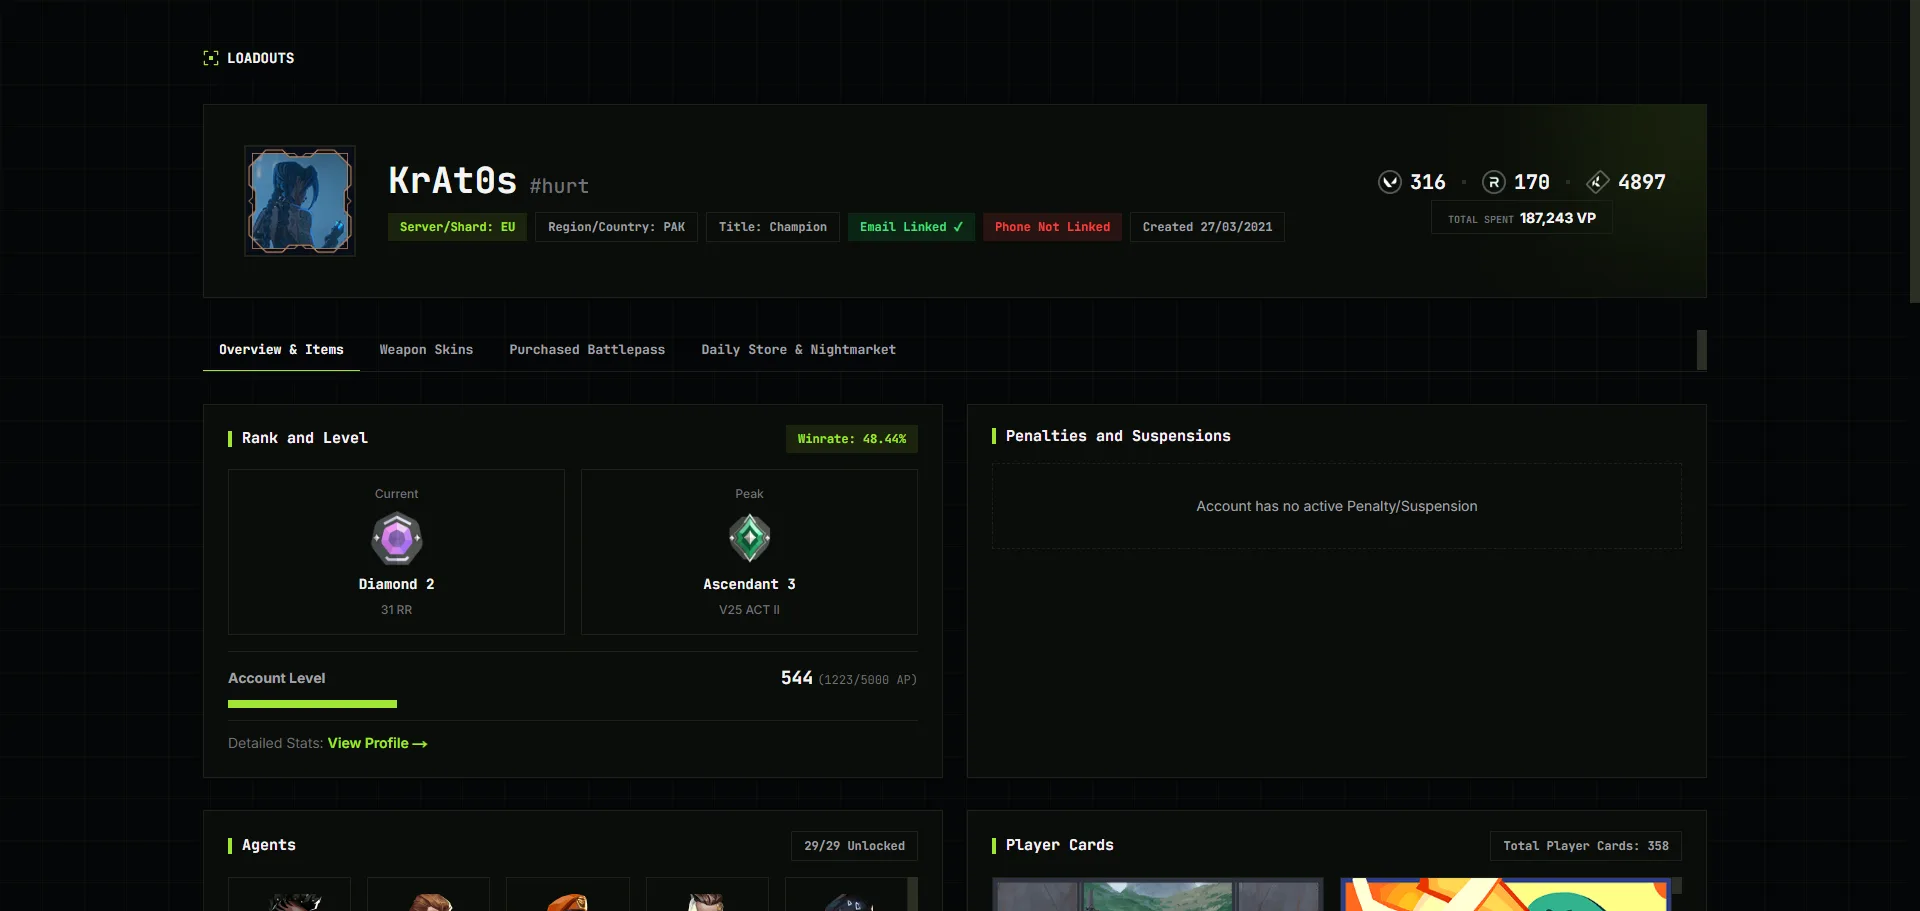Click the no active Penalty/Suspension message
The height and width of the screenshot is (911, 1920).
tap(1337, 506)
